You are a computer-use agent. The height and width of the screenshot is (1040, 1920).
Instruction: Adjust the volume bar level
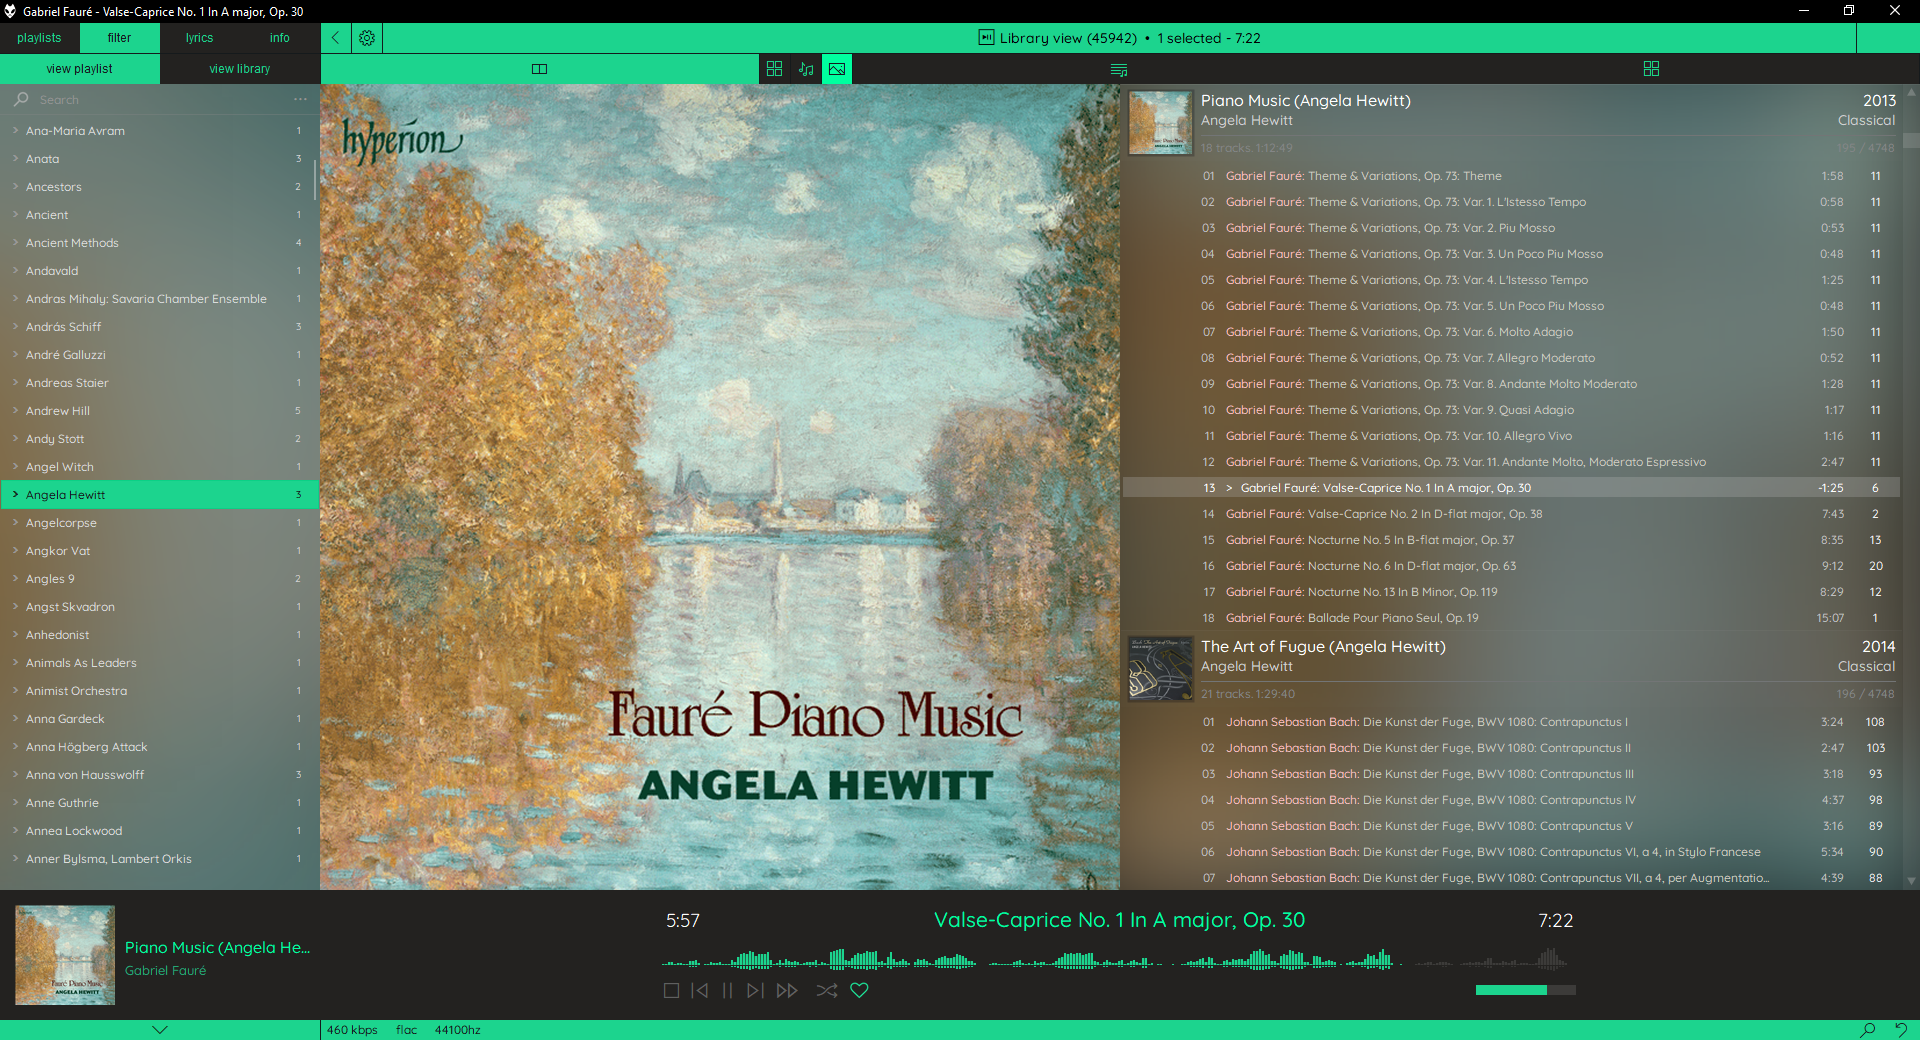[x=1526, y=990]
